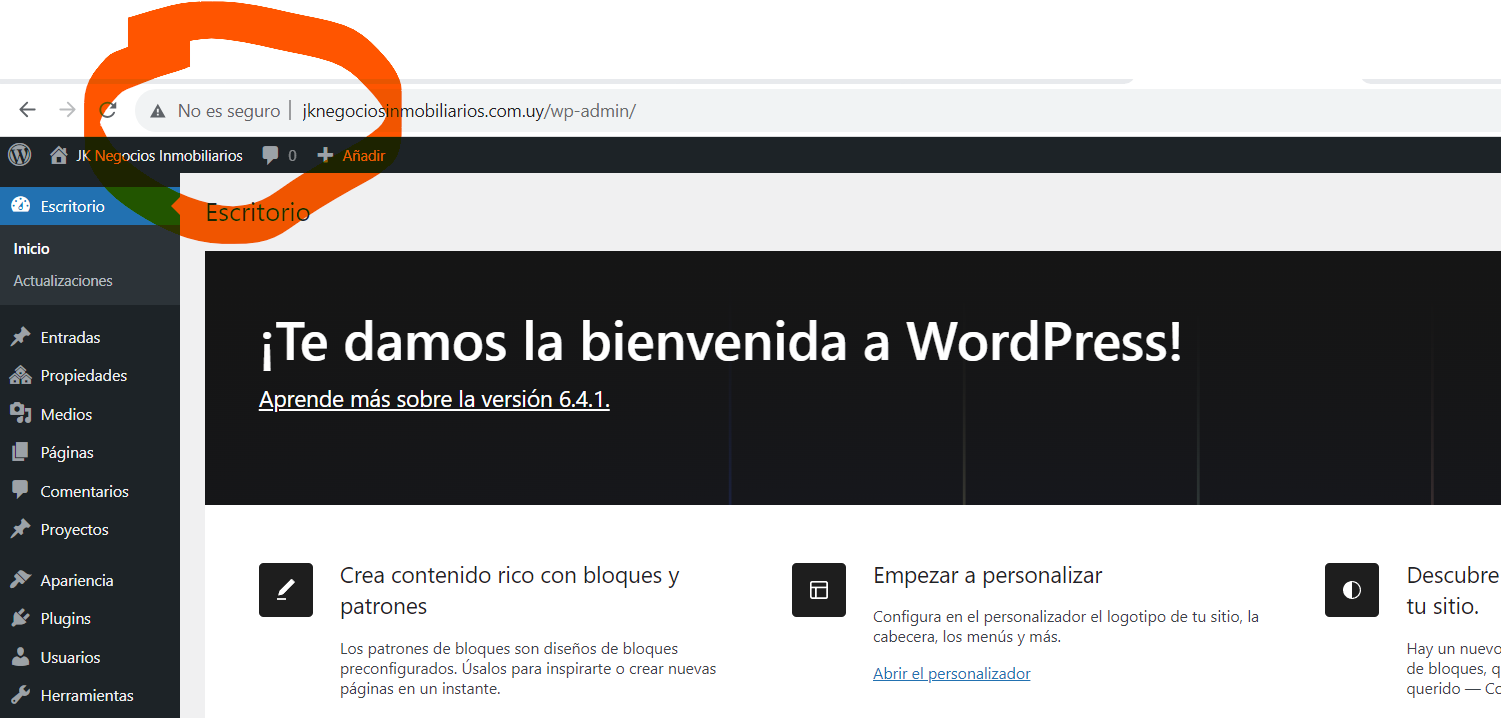Click the URL address bar field
This screenshot has width=1501, height=718.
coord(818,111)
